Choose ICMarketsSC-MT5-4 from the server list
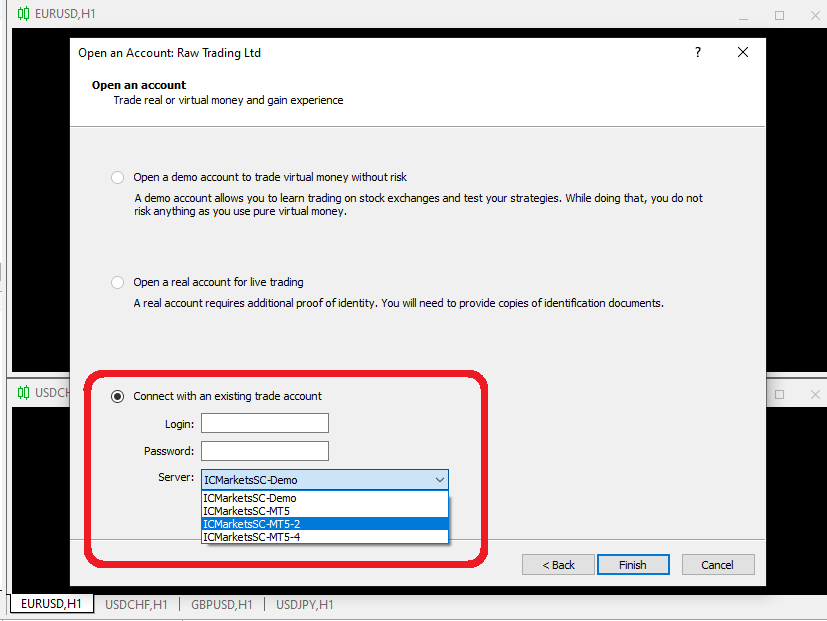The image size is (827, 621). click(x=250, y=537)
